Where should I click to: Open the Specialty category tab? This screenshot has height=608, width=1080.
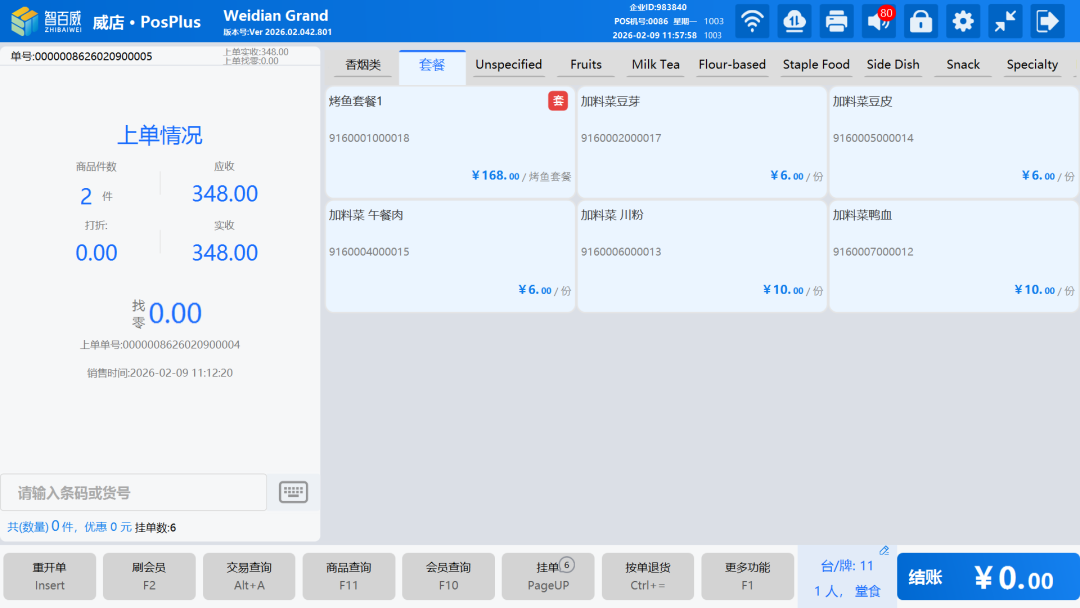[x=1032, y=65]
